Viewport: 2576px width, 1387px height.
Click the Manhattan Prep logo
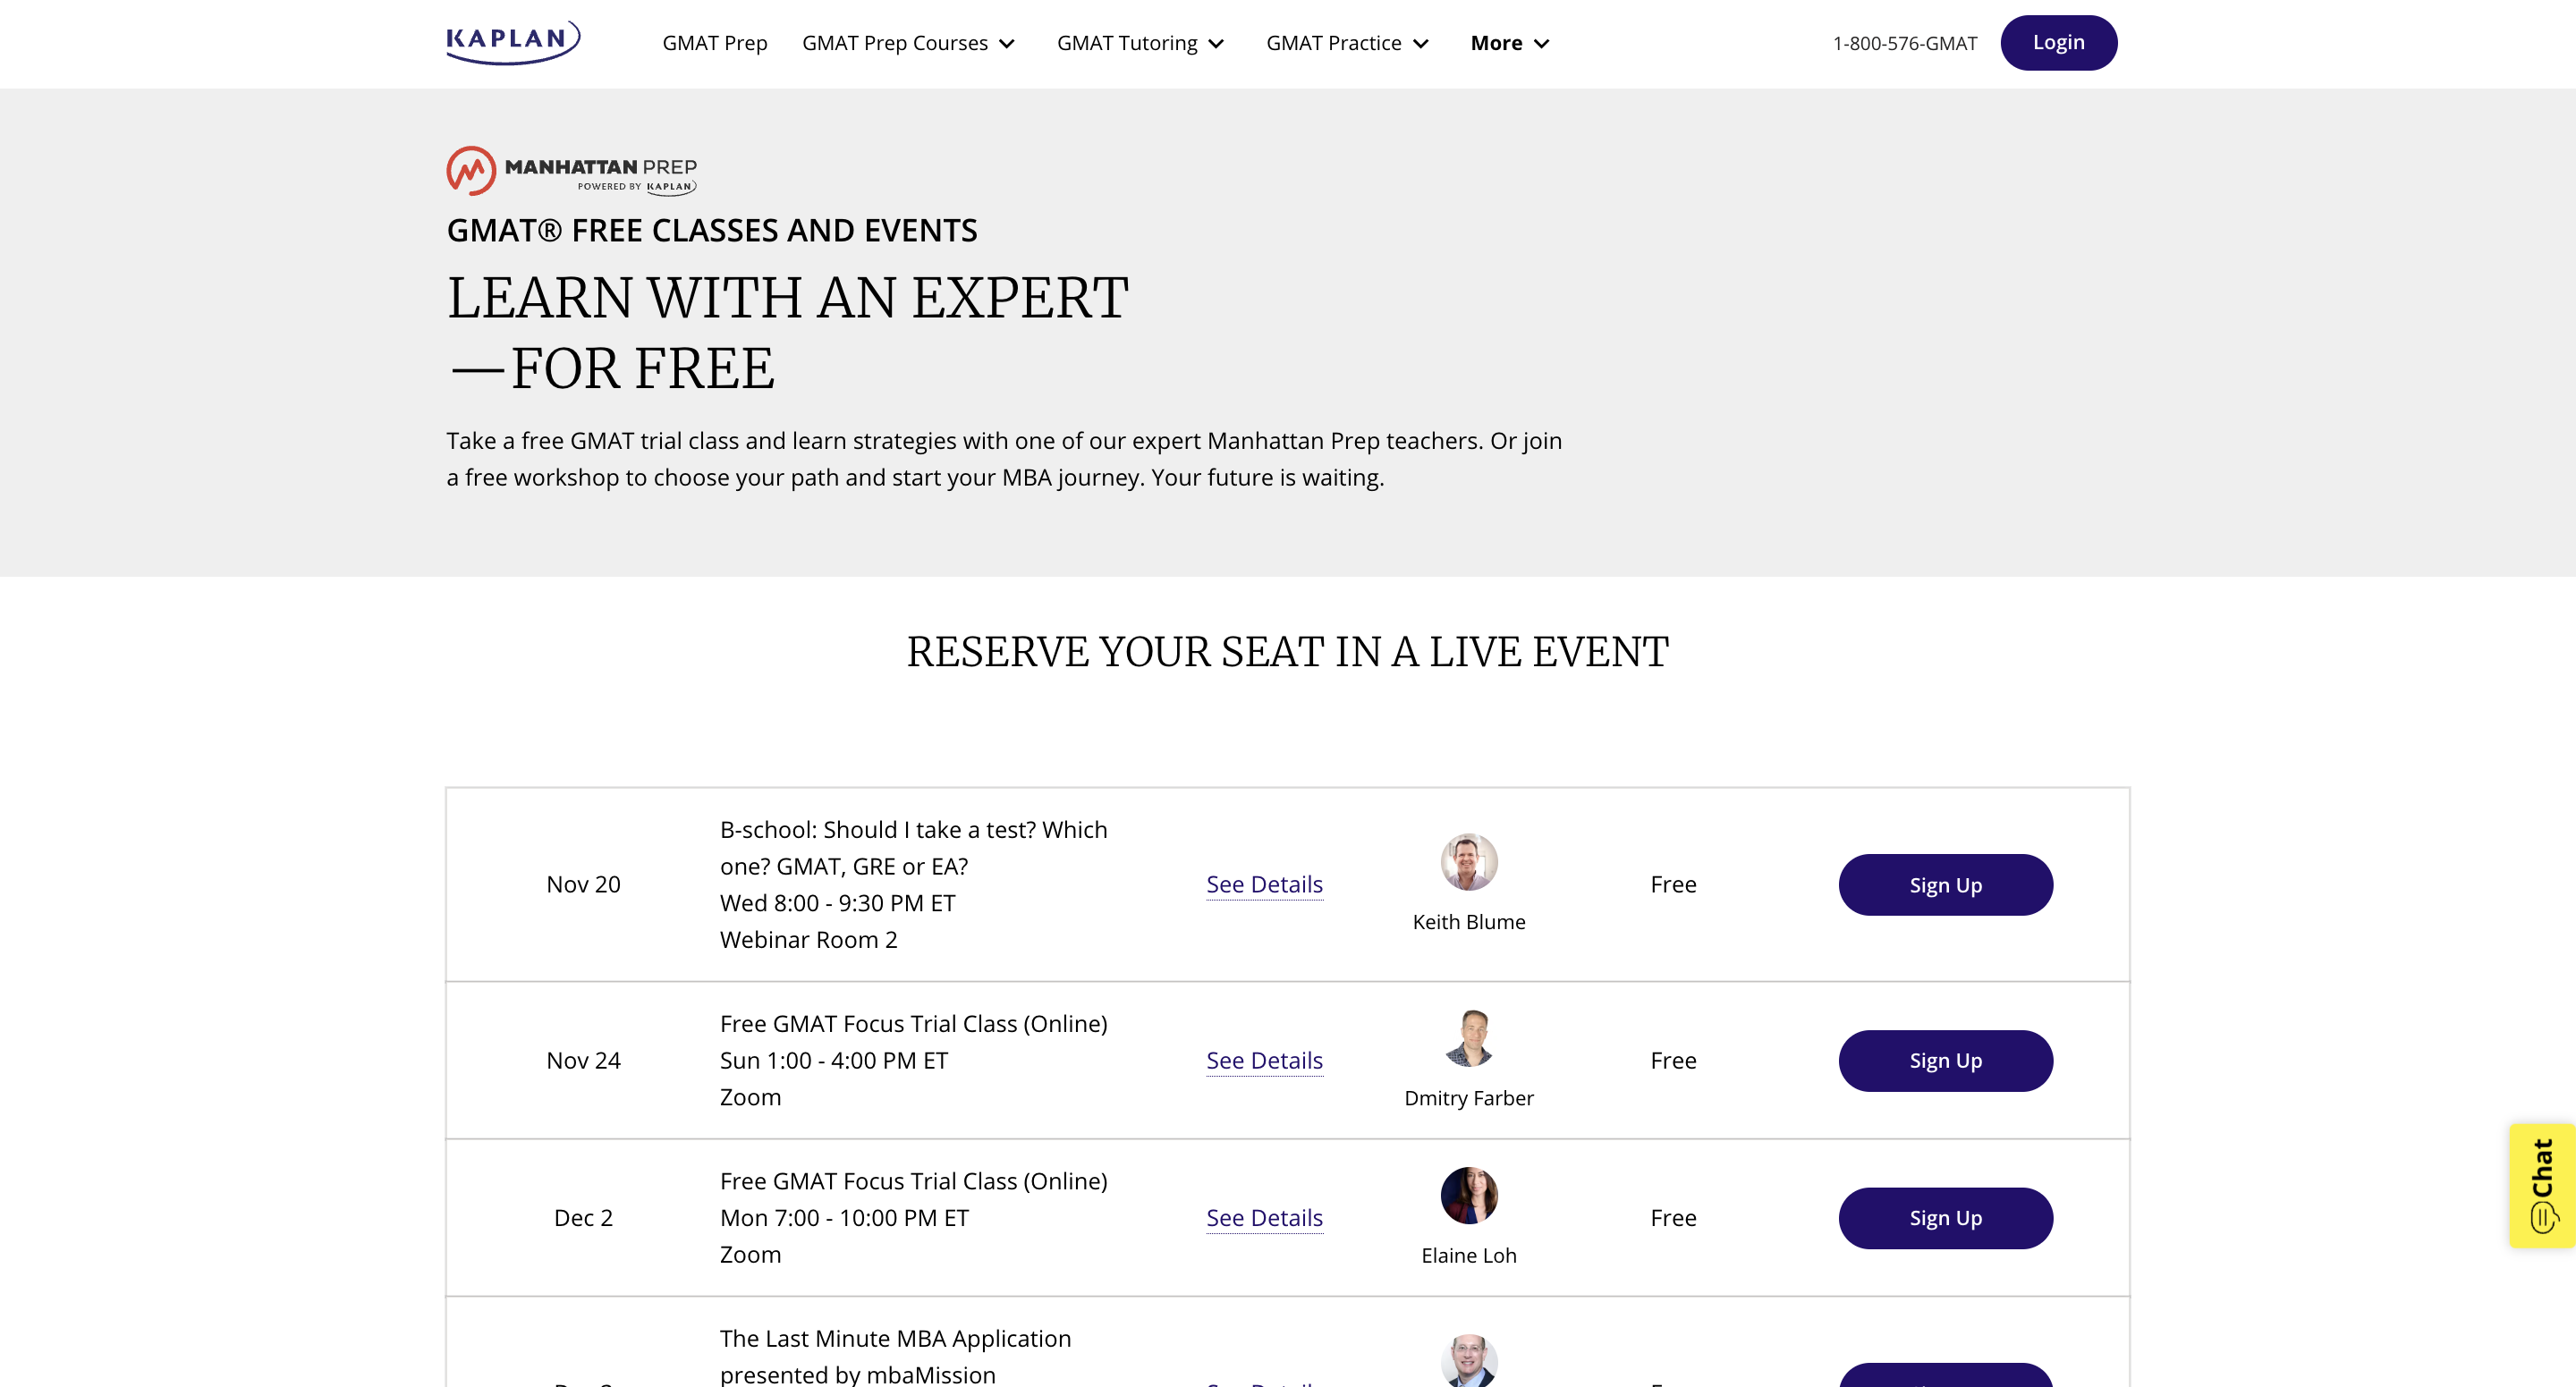[571, 171]
